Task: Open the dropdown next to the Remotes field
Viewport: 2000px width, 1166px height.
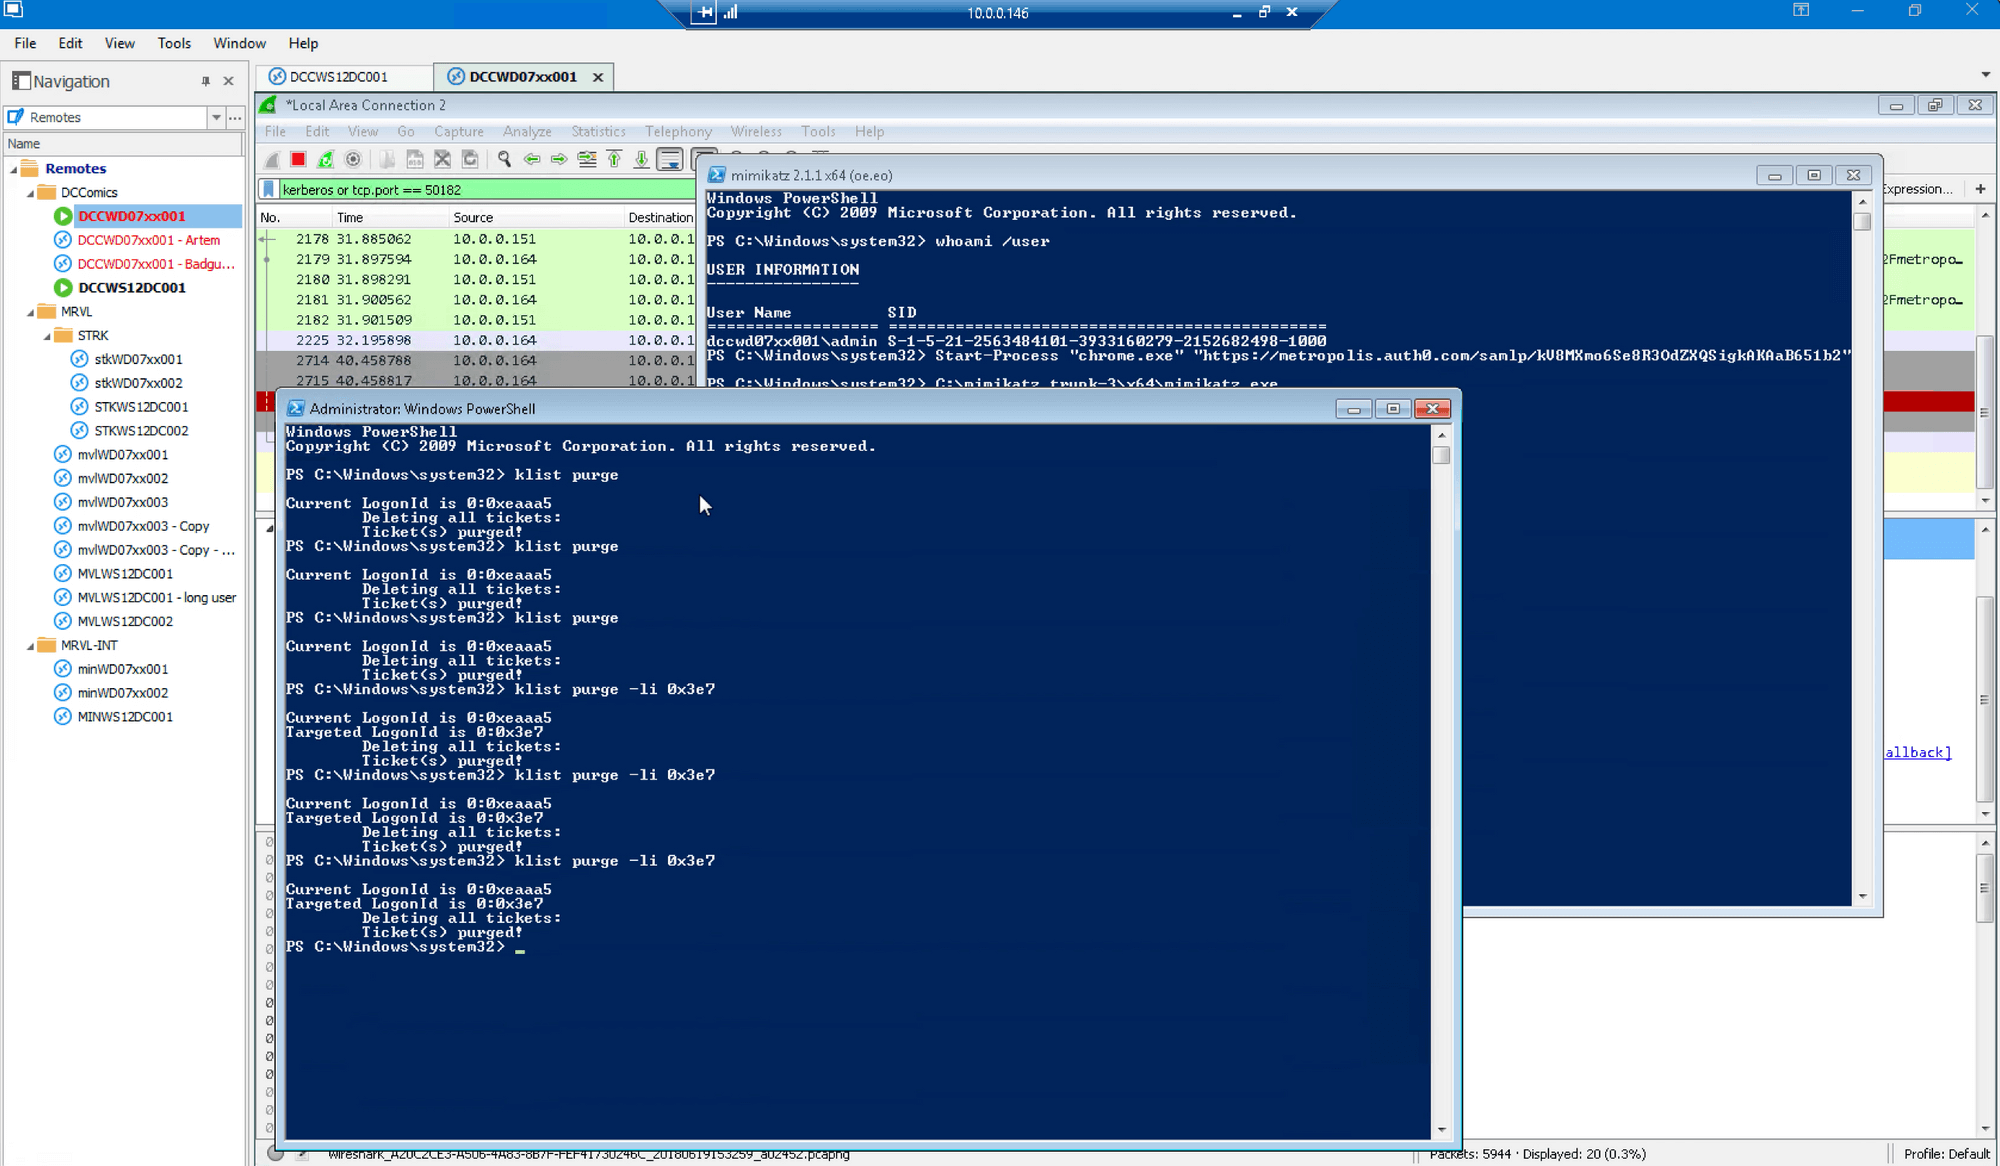Action: pos(216,117)
